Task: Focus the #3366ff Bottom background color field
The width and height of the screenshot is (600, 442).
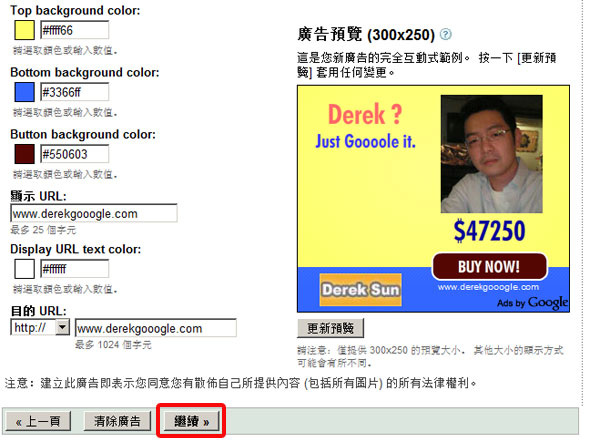Action: (x=75, y=92)
